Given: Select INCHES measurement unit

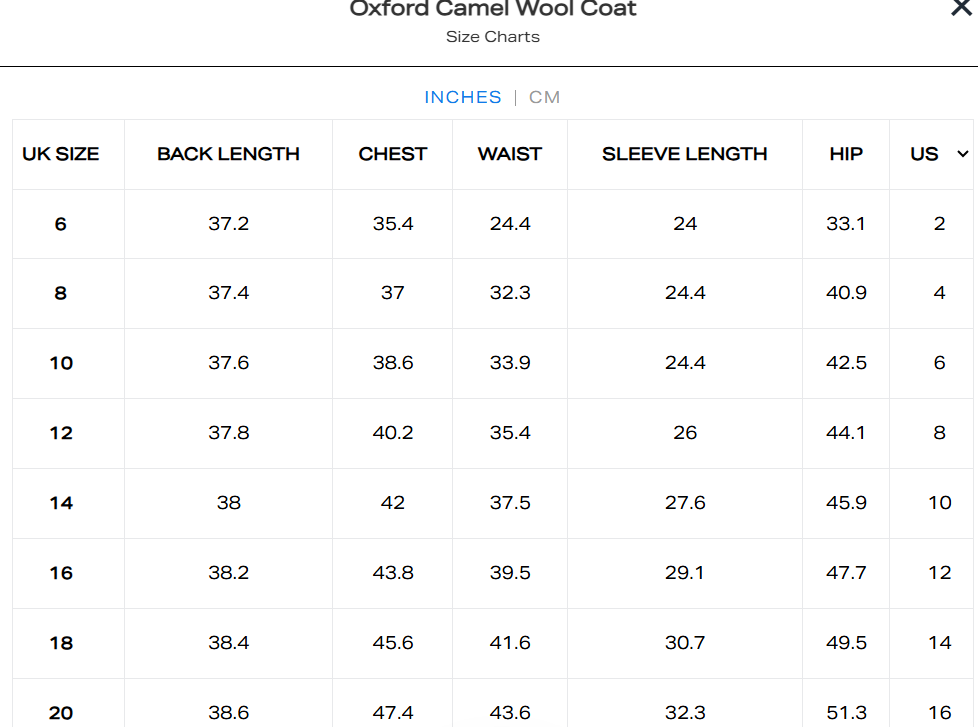Looking at the screenshot, I should click(x=463, y=97).
